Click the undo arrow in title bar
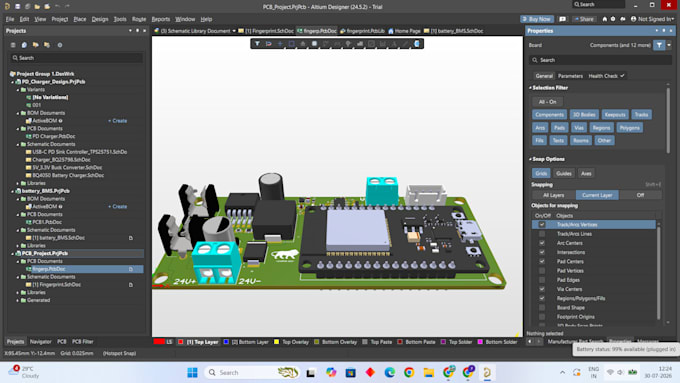 [x=57, y=7]
